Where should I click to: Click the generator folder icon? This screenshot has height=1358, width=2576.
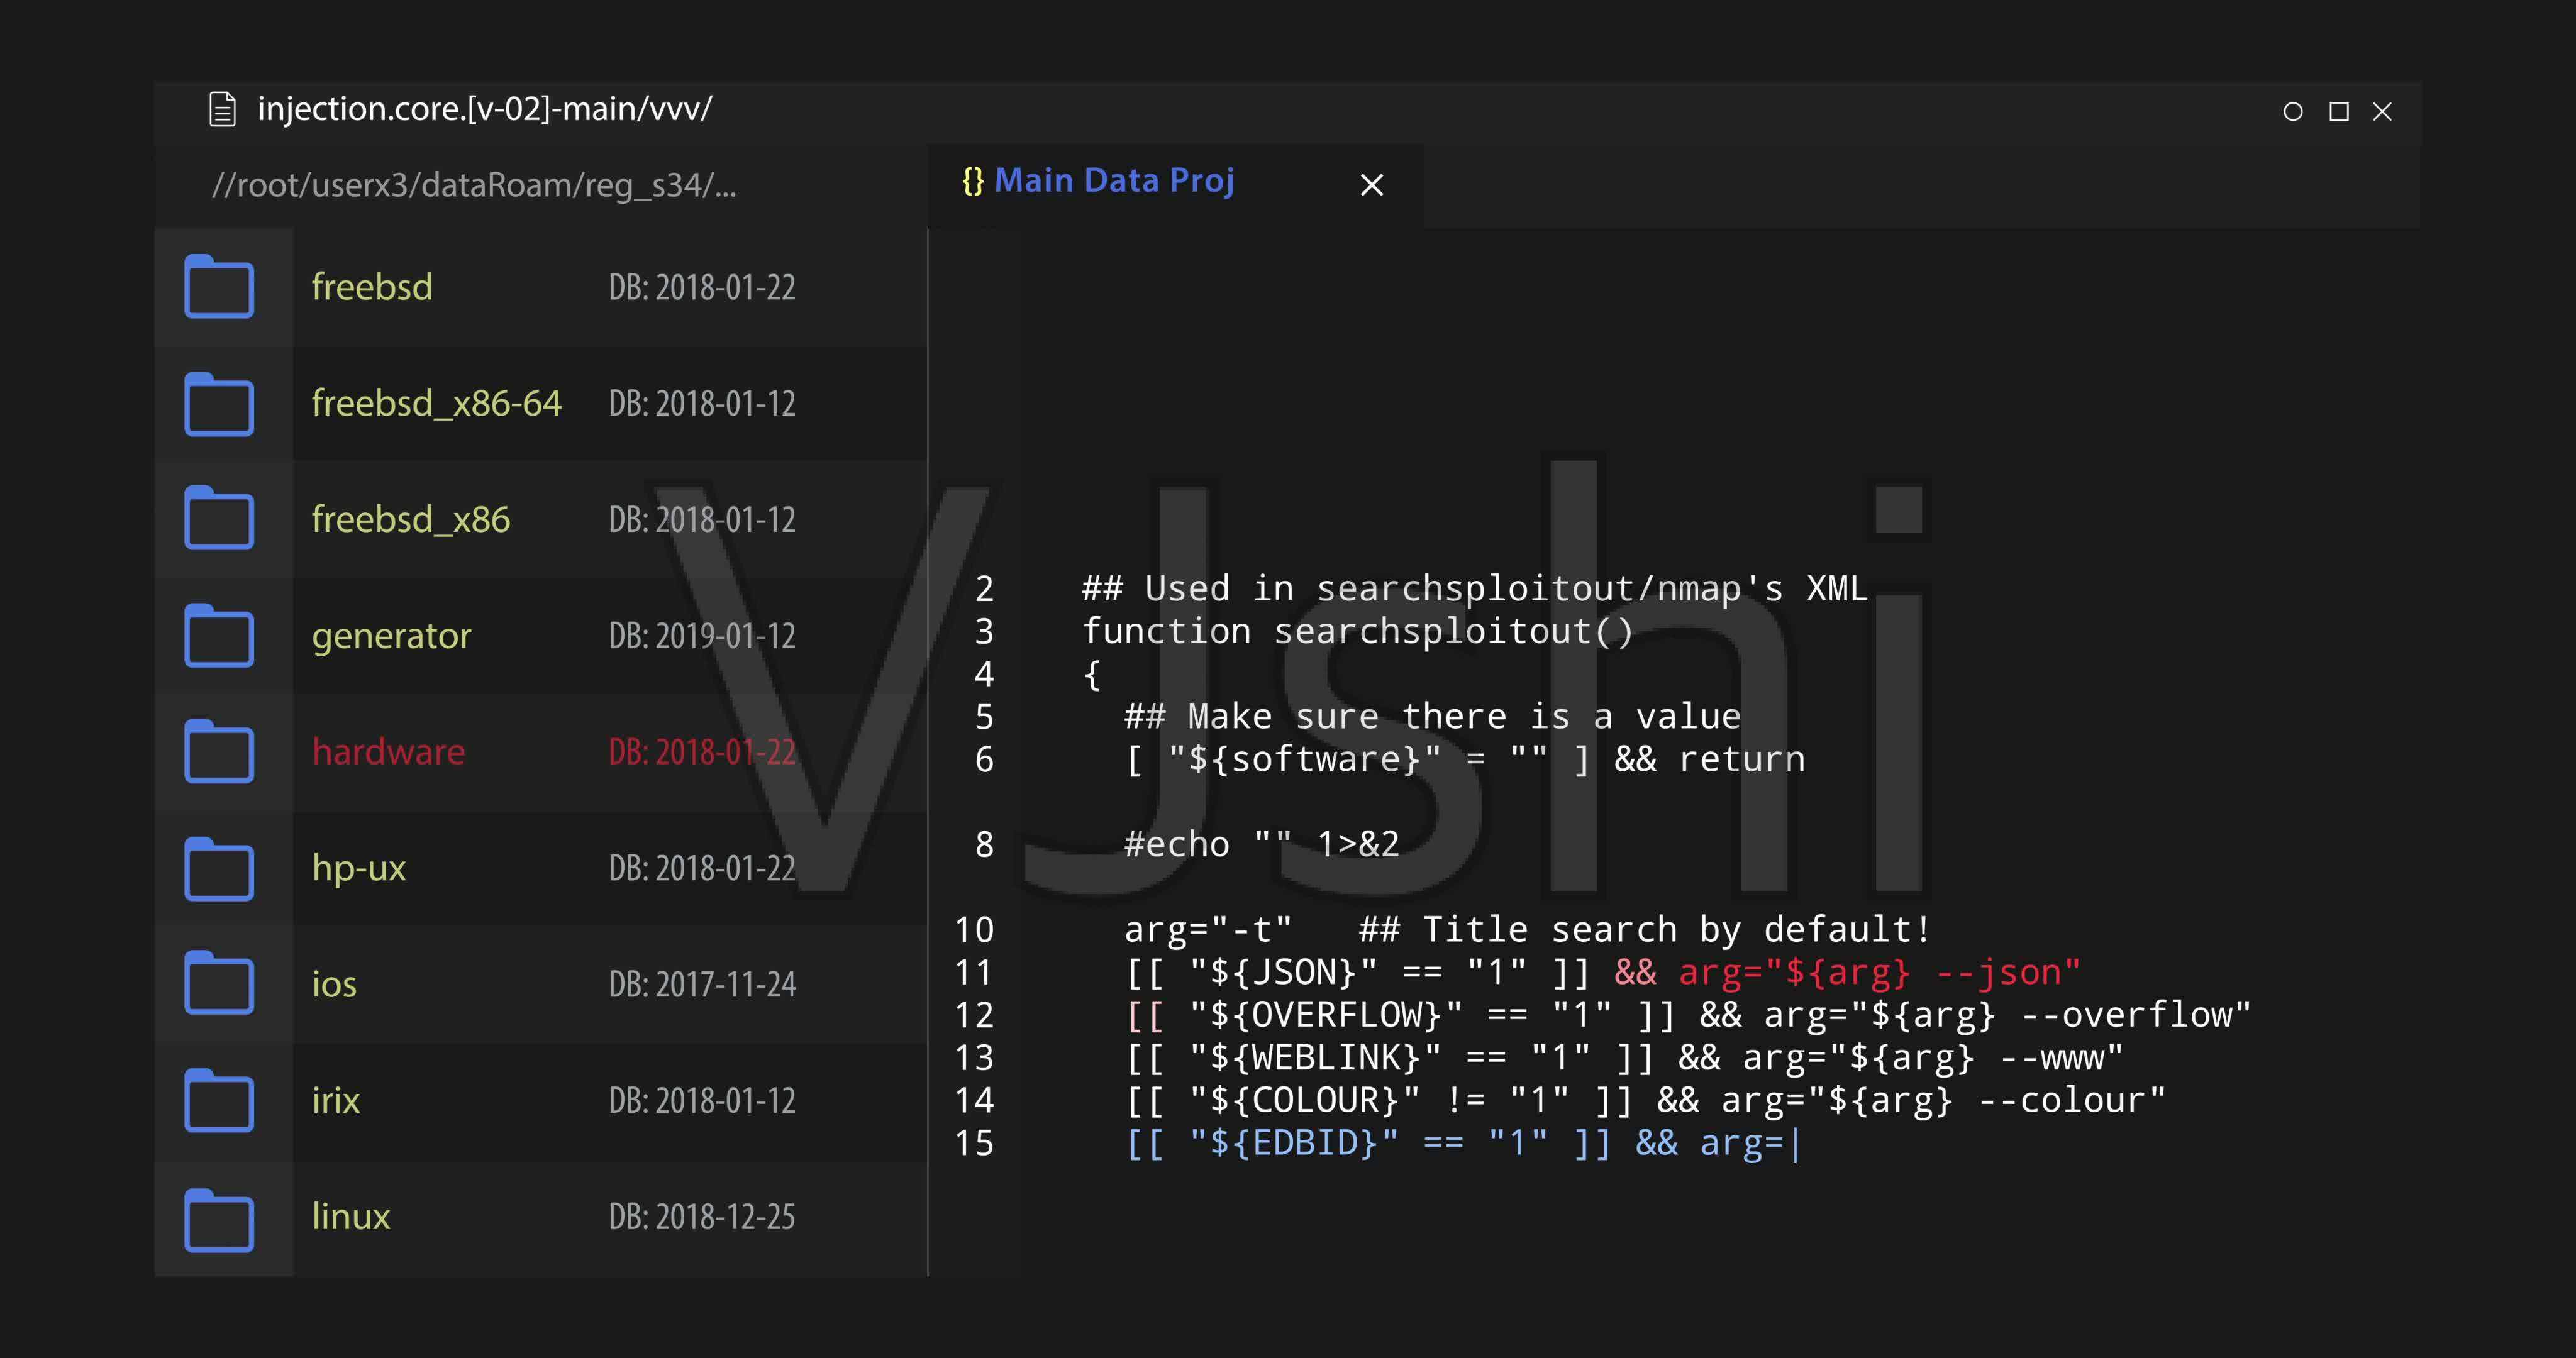tap(219, 635)
